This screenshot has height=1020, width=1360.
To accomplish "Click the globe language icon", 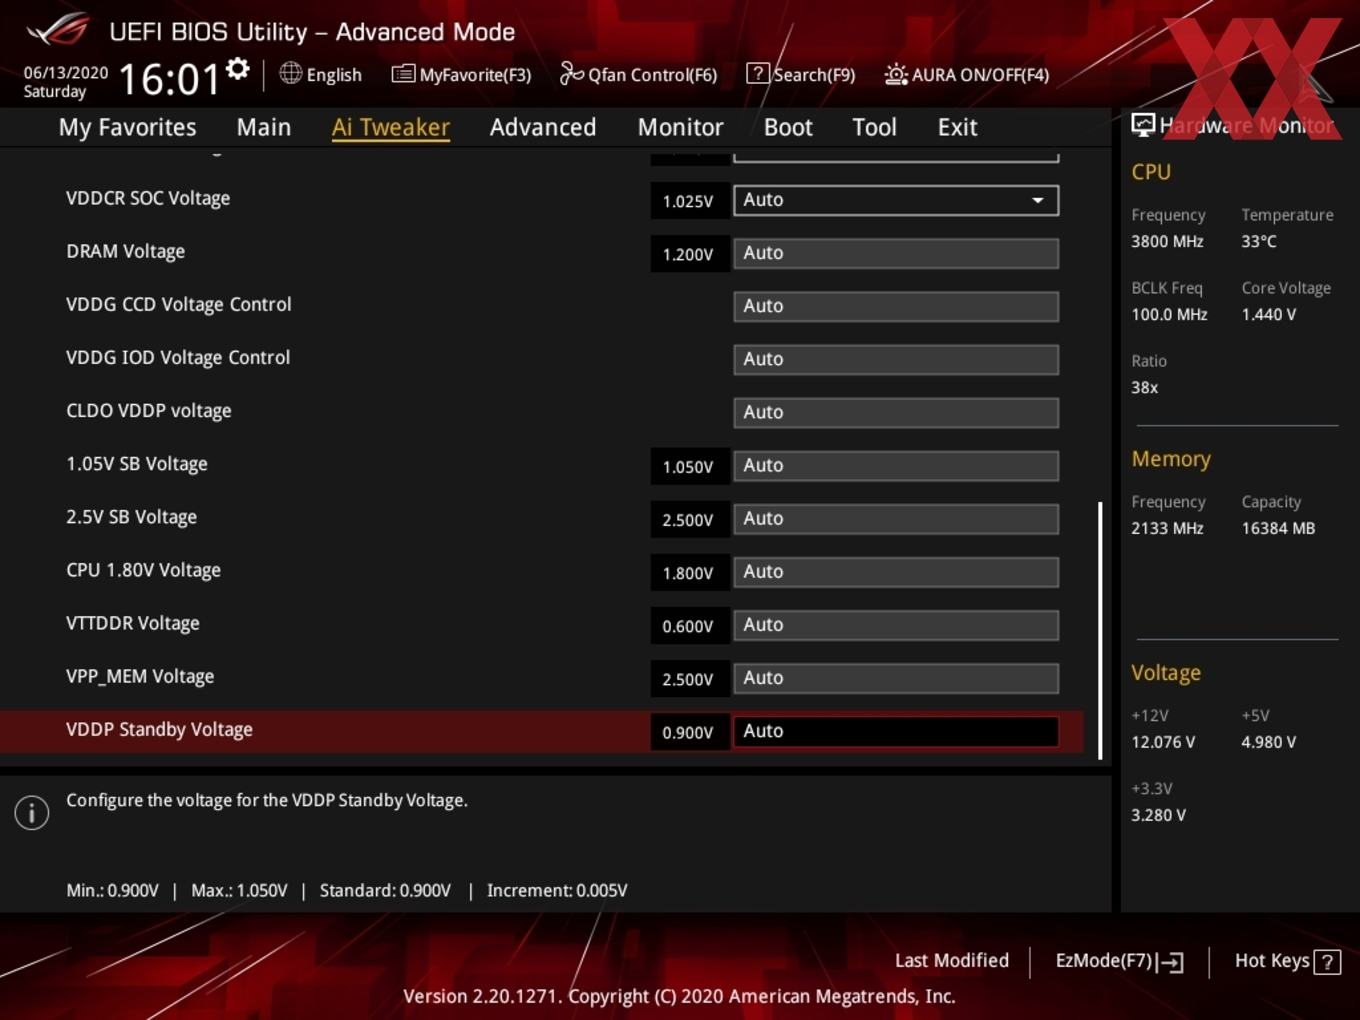I will pyautogui.click(x=290, y=73).
